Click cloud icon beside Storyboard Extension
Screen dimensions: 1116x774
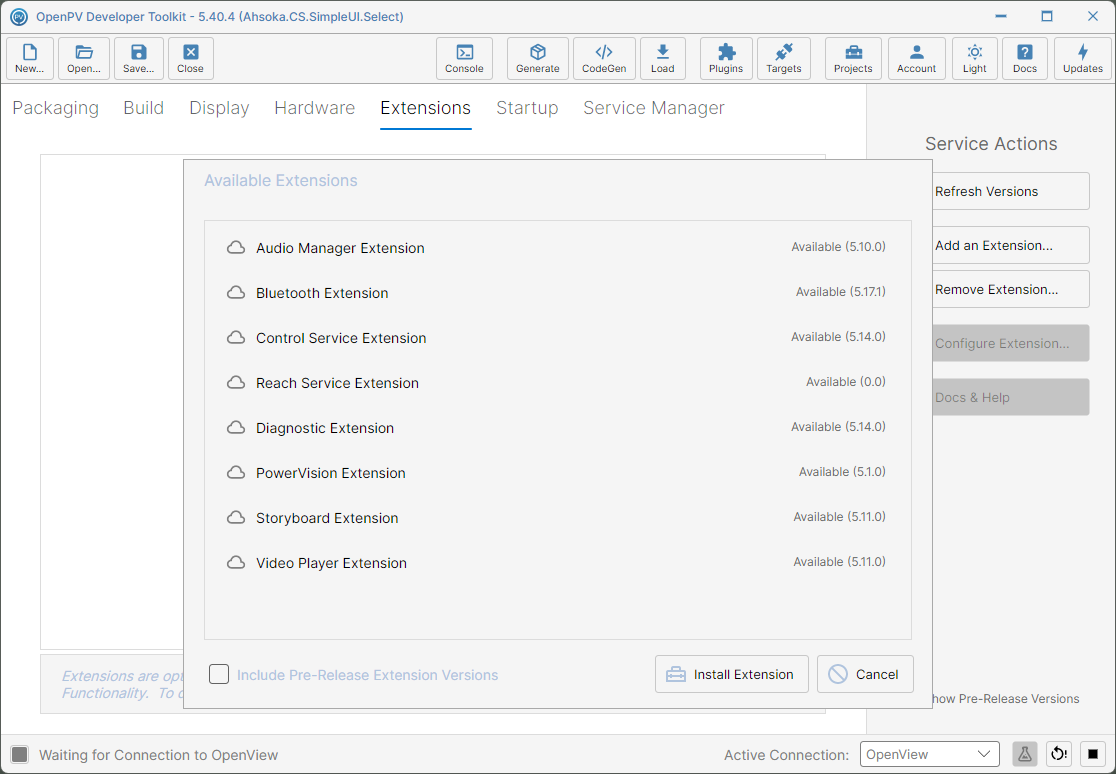click(x=236, y=518)
